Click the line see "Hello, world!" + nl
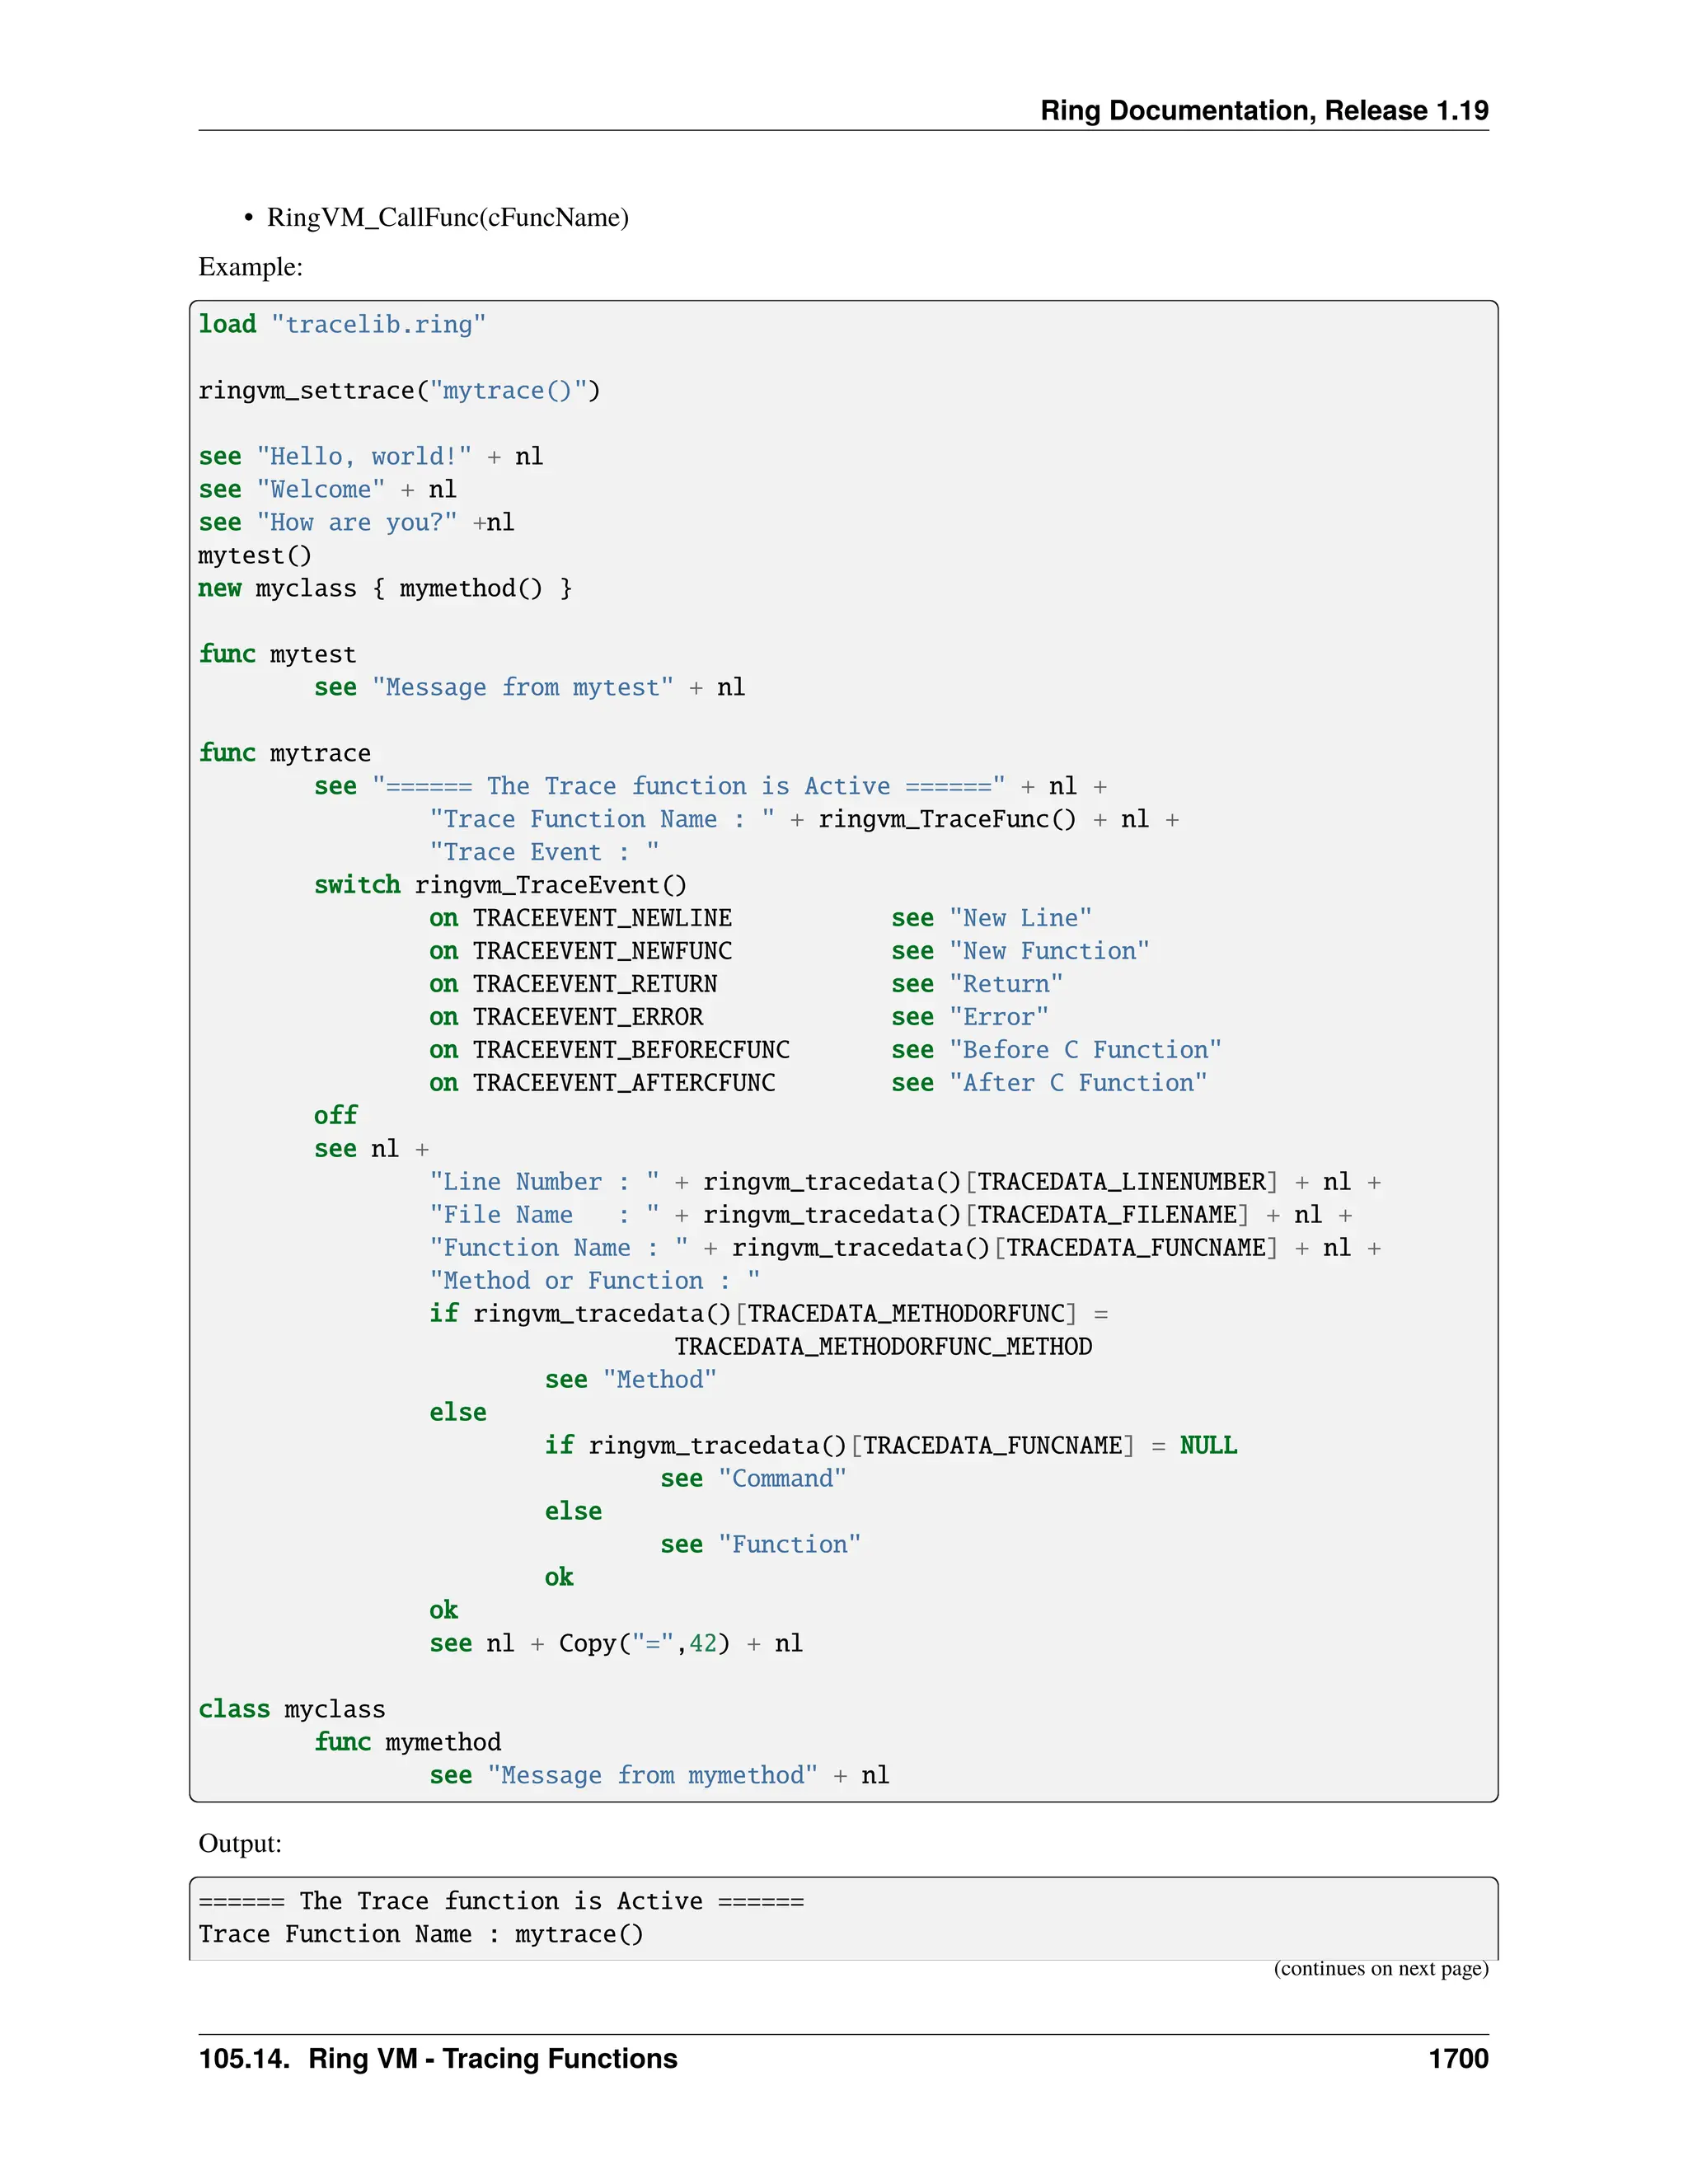1688x2184 pixels. [371, 456]
